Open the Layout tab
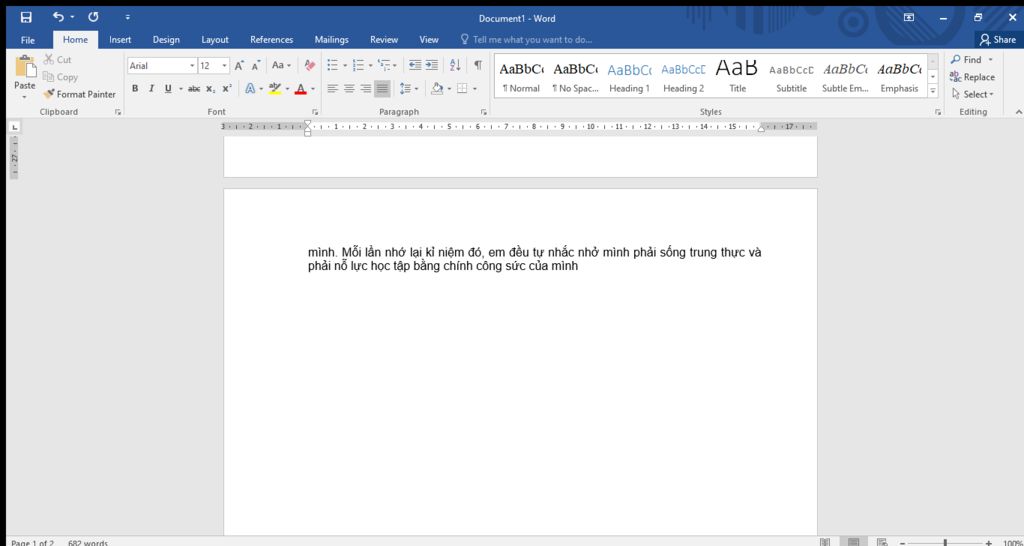Image resolution: width=1024 pixels, height=546 pixels. pyautogui.click(x=215, y=40)
